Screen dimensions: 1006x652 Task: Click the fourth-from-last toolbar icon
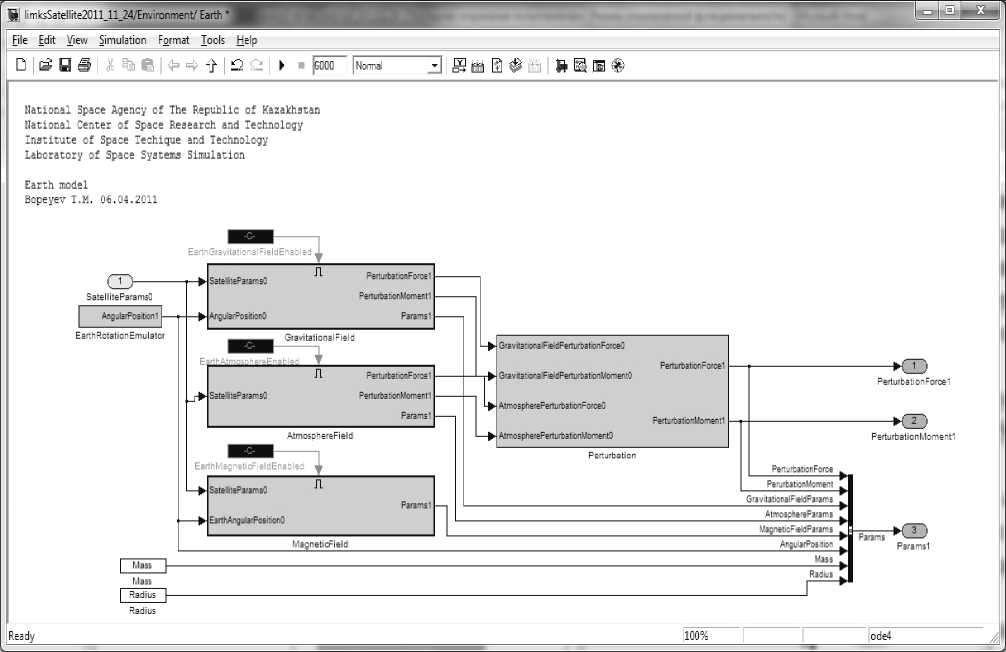point(561,65)
